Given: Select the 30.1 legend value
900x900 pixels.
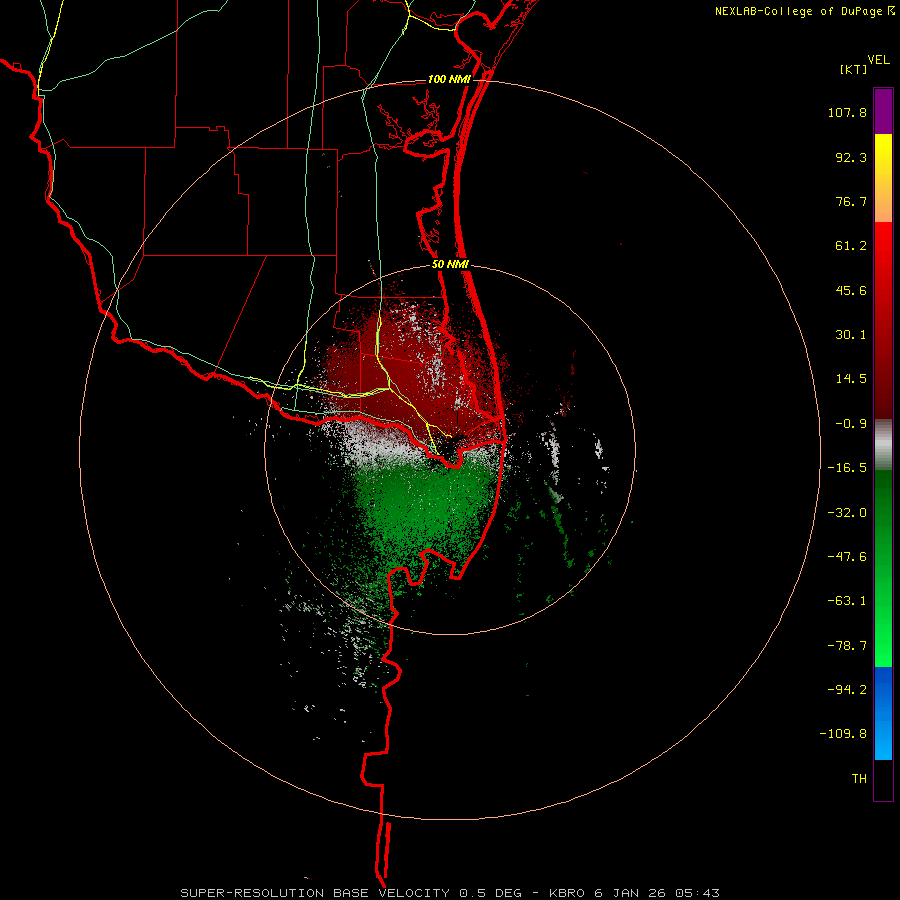Looking at the screenshot, I should coord(851,335).
